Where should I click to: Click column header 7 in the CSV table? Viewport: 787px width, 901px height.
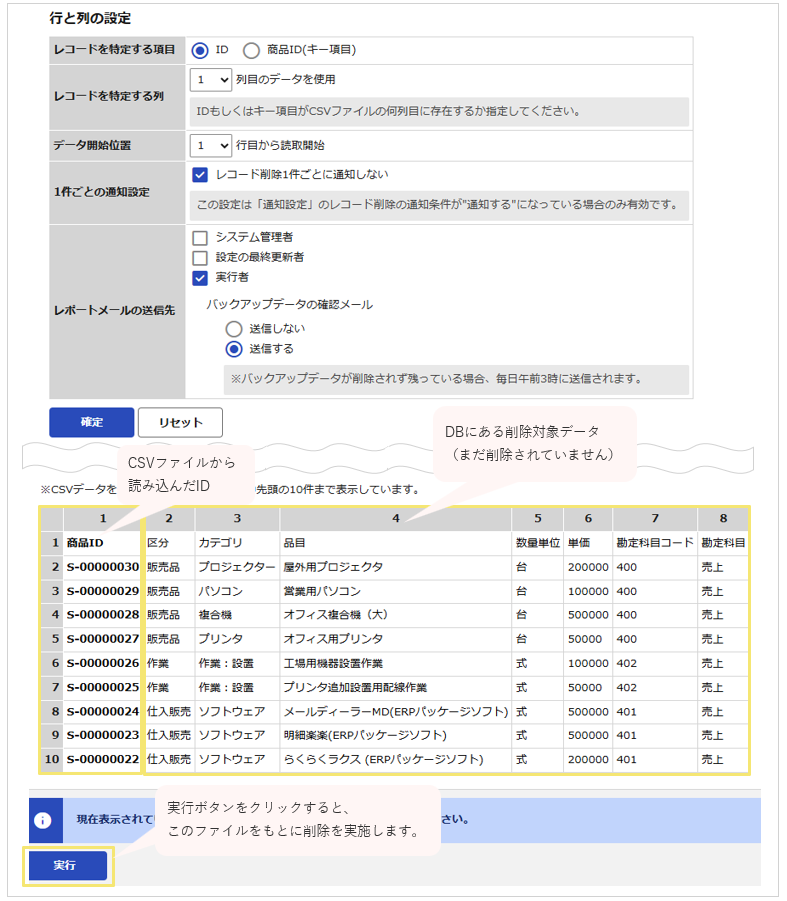point(655,519)
